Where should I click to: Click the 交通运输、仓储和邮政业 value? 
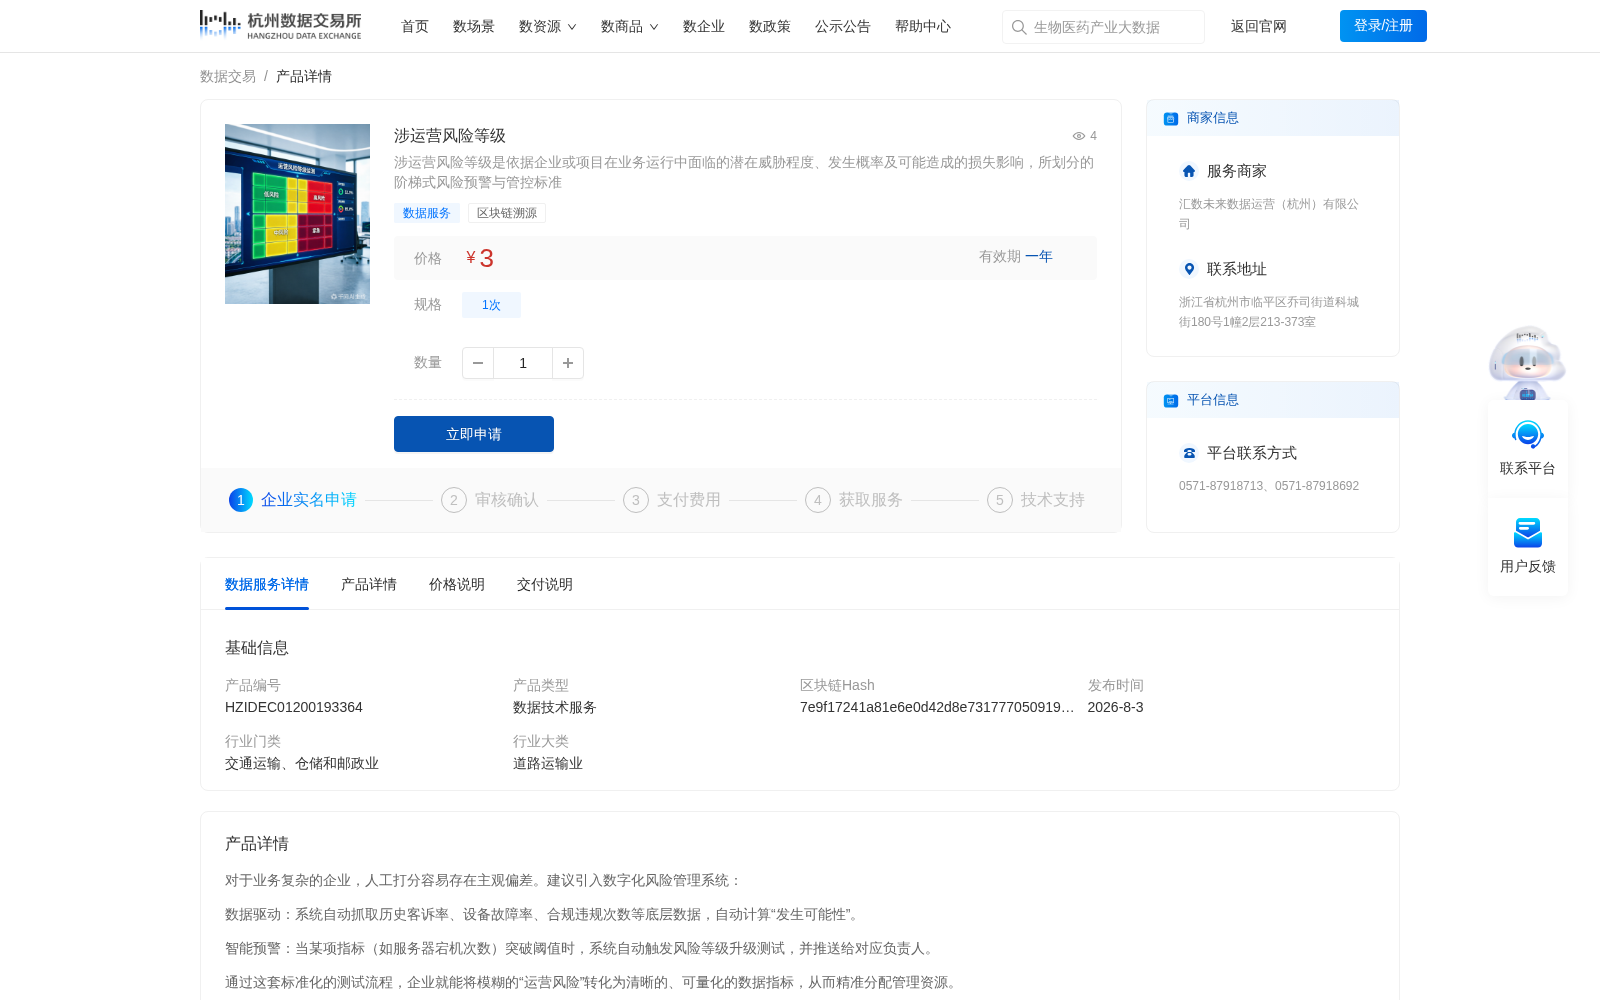click(302, 763)
